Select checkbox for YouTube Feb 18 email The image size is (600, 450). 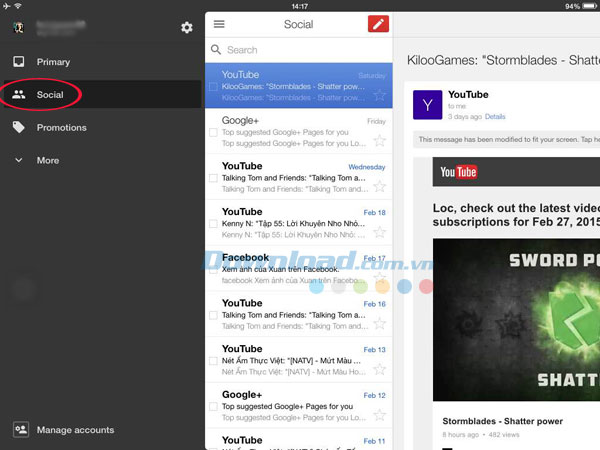pos(213,224)
